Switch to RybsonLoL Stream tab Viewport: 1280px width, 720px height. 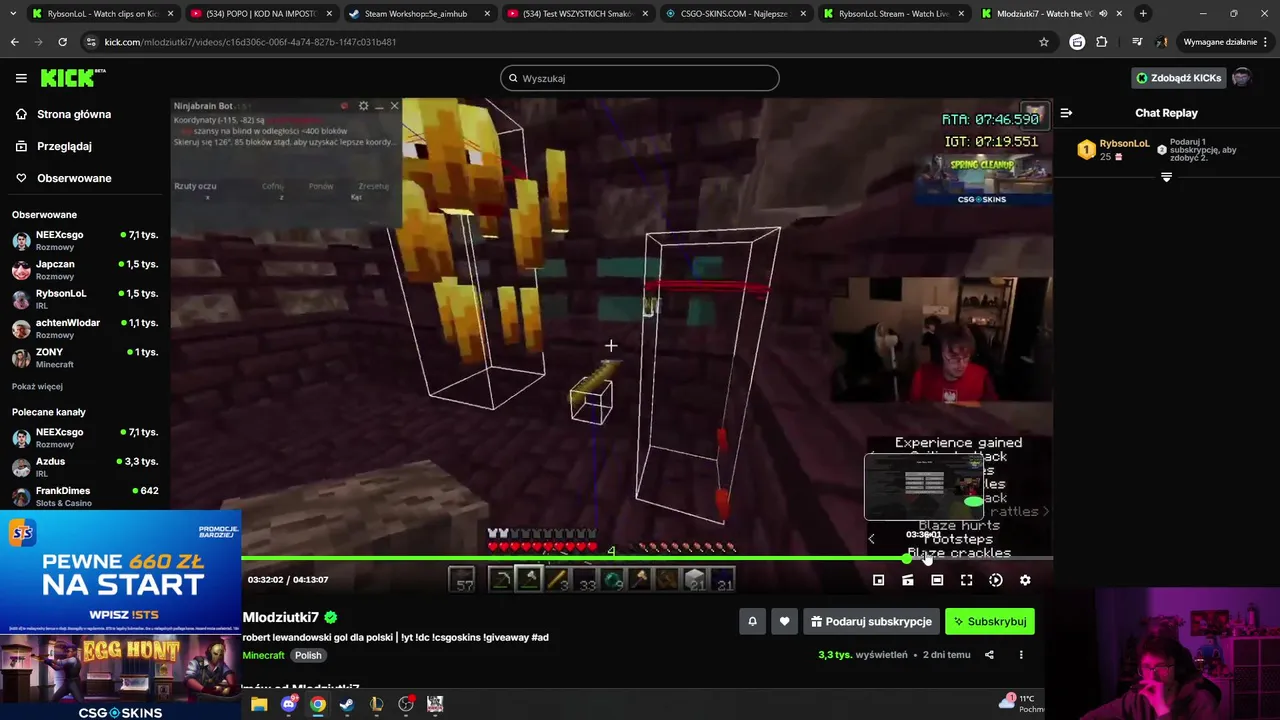pos(893,14)
